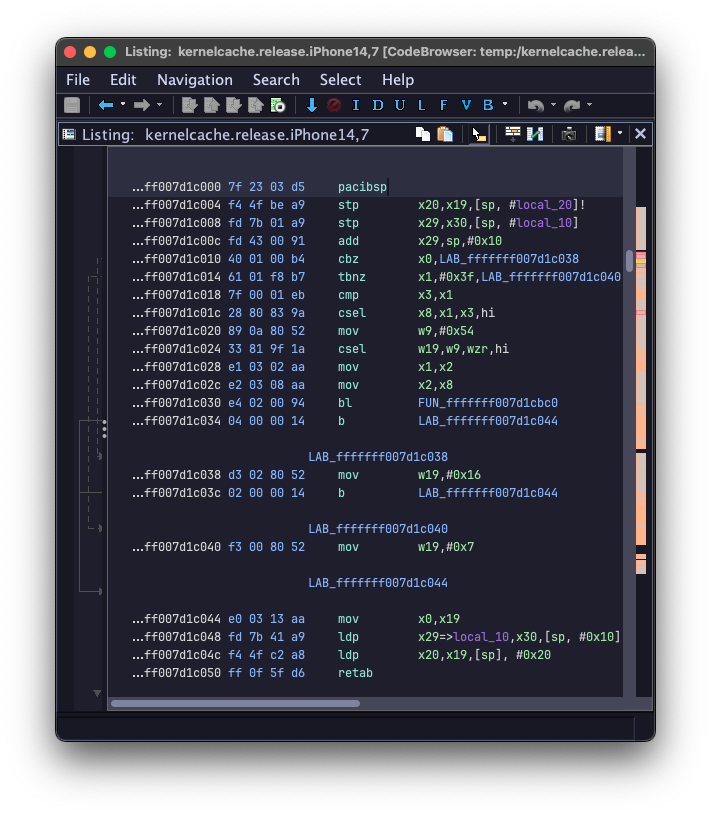Toggle the mouse hover cursor mode icon
This screenshot has width=711, height=815.
[479, 134]
